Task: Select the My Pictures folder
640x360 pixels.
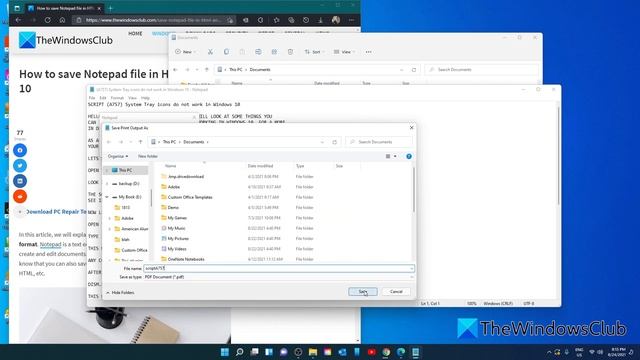Action: [x=175, y=238]
